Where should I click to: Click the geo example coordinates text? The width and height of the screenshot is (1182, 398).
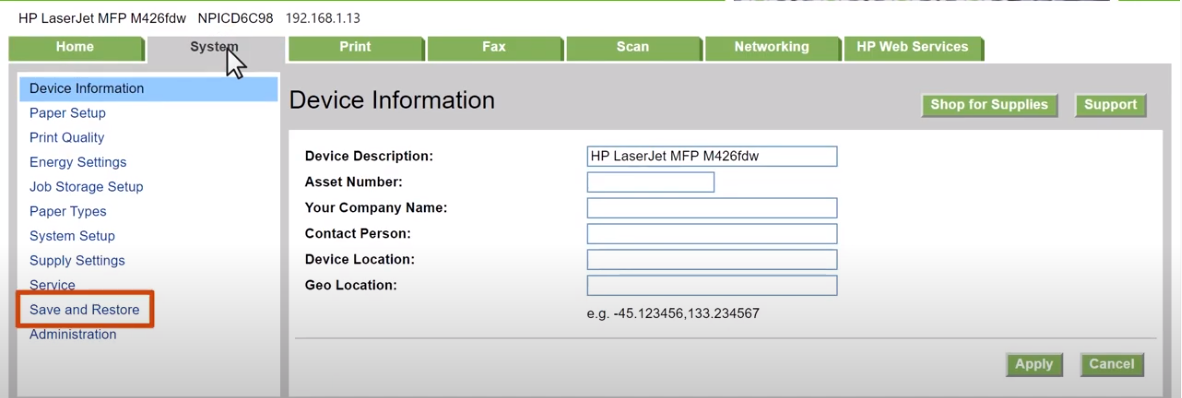(x=672, y=313)
